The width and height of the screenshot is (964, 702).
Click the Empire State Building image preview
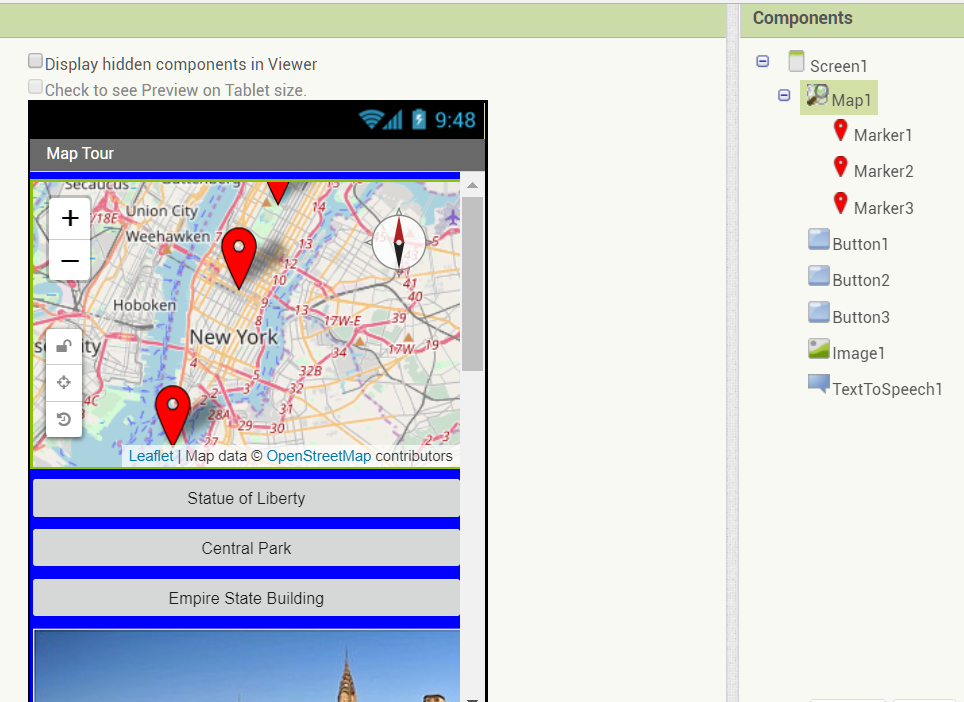pyautogui.click(x=247, y=666)
